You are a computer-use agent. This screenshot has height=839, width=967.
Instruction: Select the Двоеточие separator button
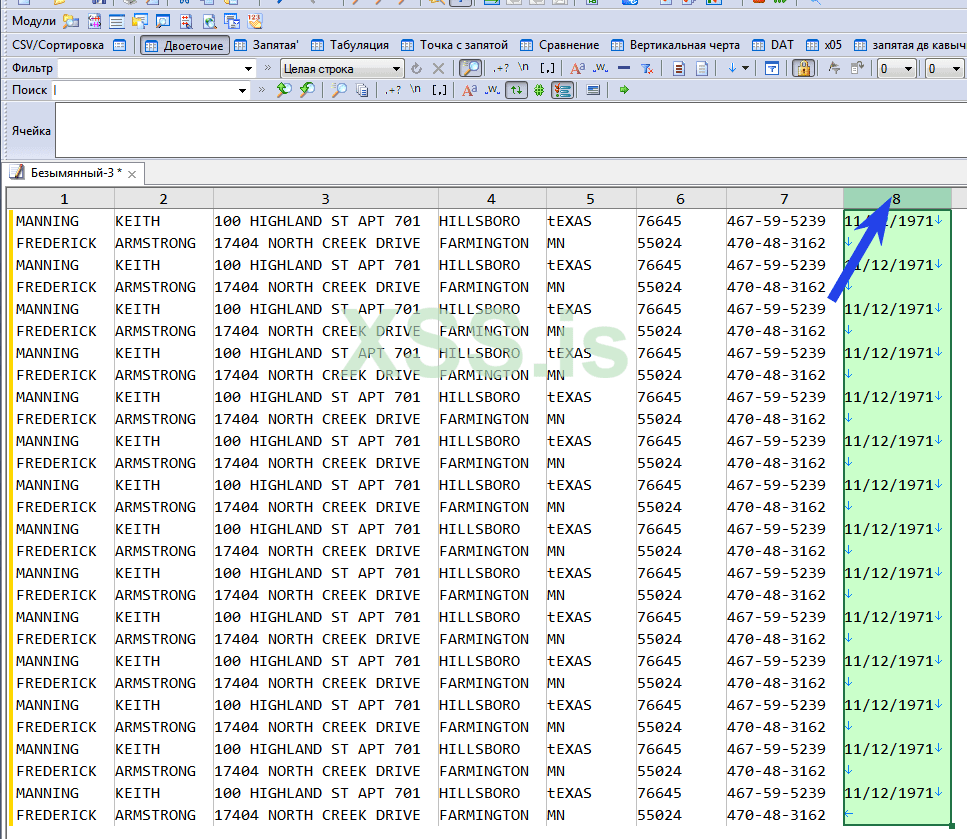(x=184, y=45)
